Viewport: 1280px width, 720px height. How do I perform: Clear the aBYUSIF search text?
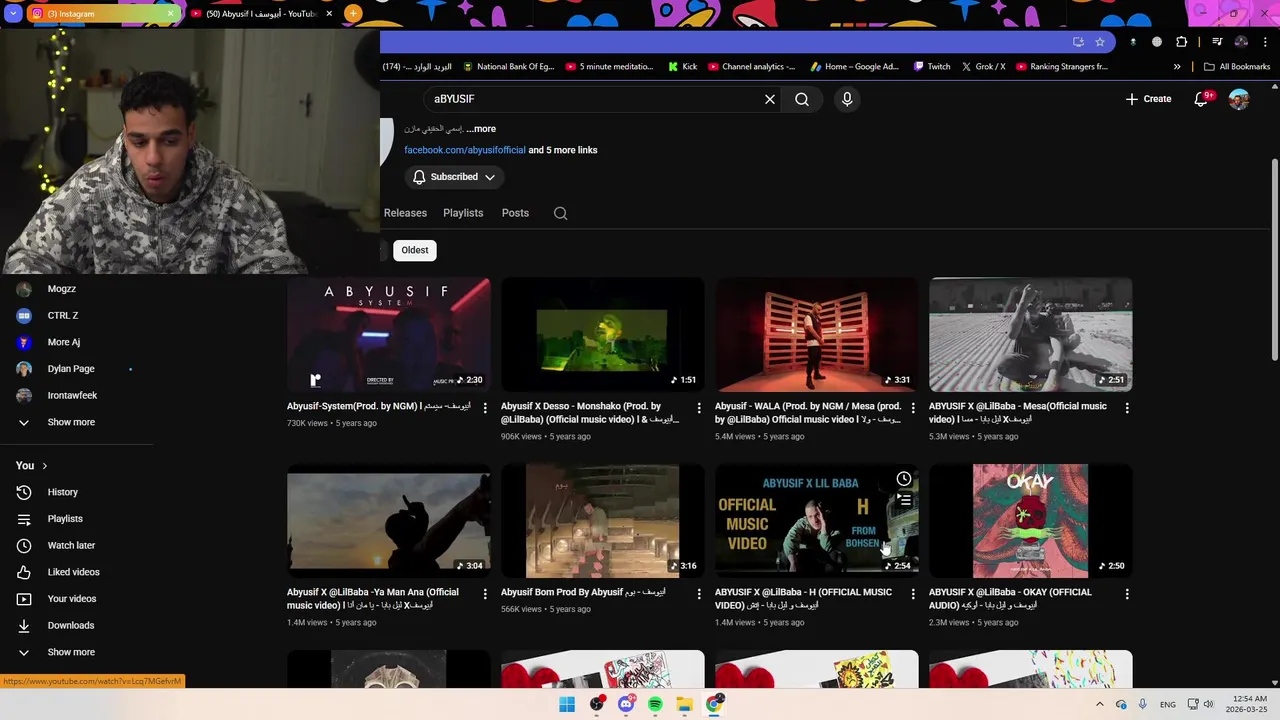(770, 99)
